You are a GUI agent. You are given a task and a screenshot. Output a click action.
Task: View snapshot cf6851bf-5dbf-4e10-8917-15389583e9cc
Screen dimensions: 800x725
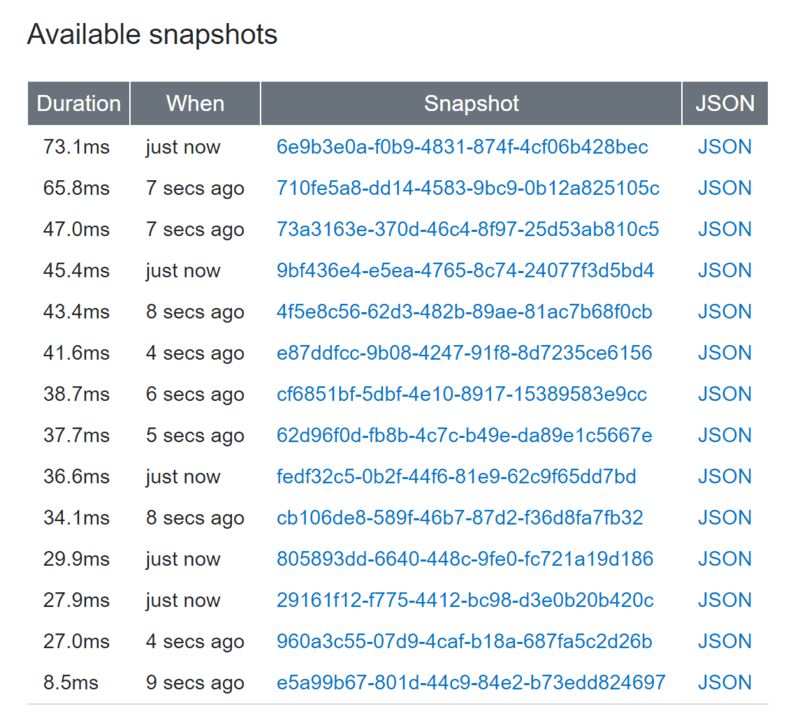click(461, 394)
